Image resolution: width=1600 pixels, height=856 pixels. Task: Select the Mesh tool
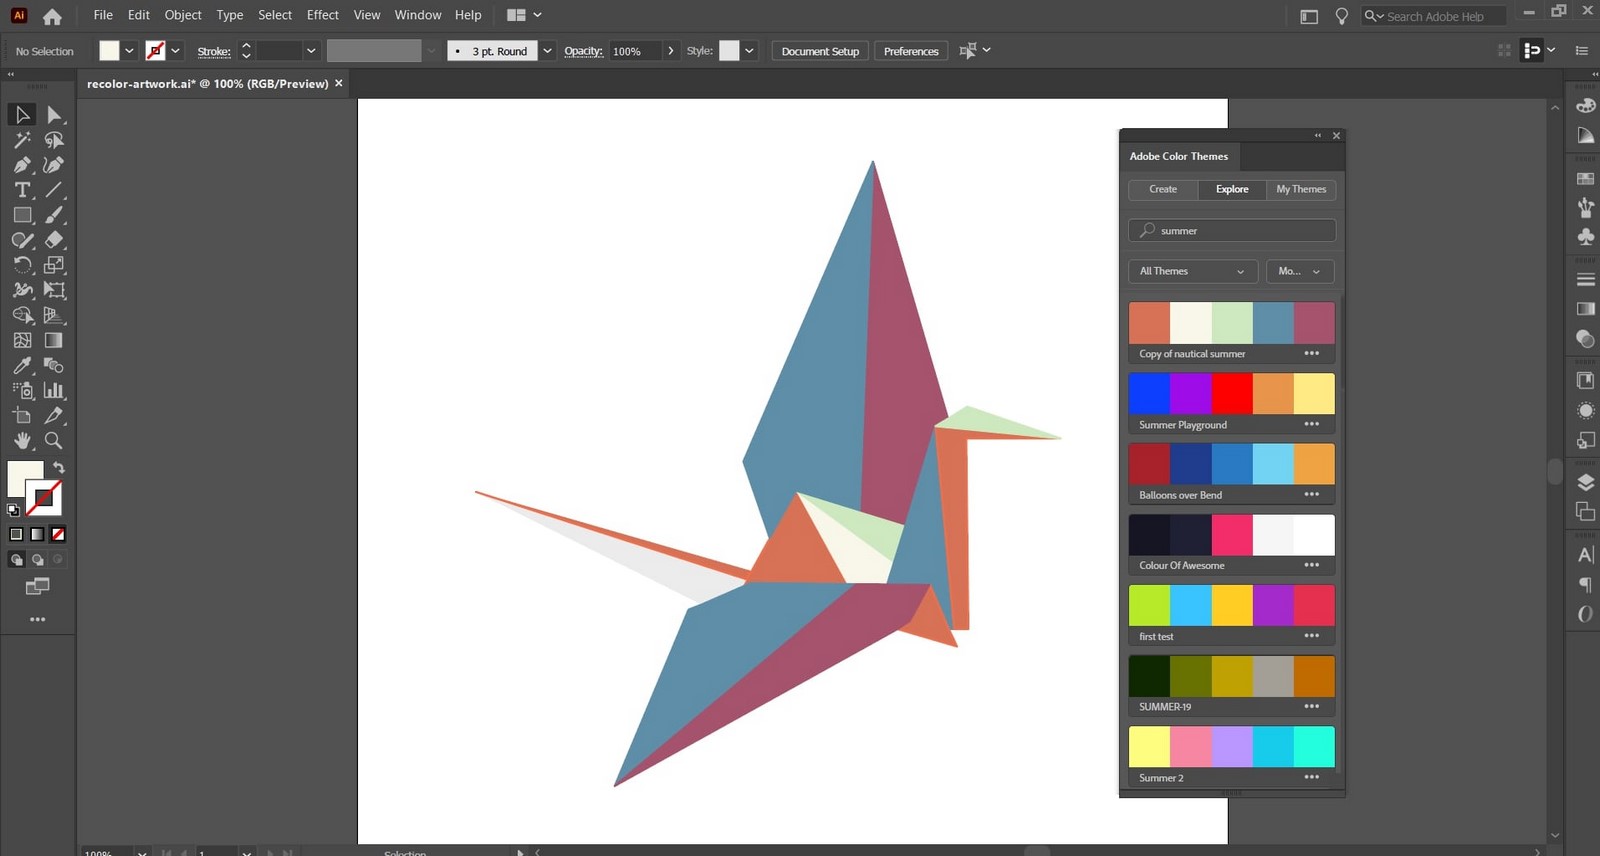pyautogui.click(x=22, y=340)
